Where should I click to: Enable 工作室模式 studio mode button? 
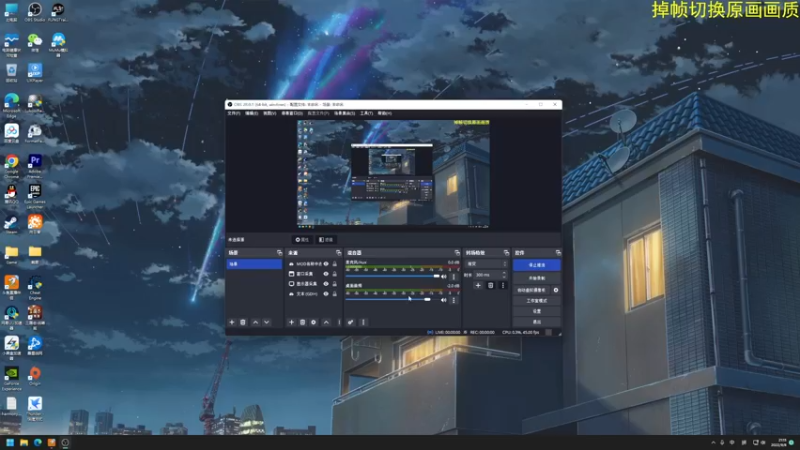[537, 301]
